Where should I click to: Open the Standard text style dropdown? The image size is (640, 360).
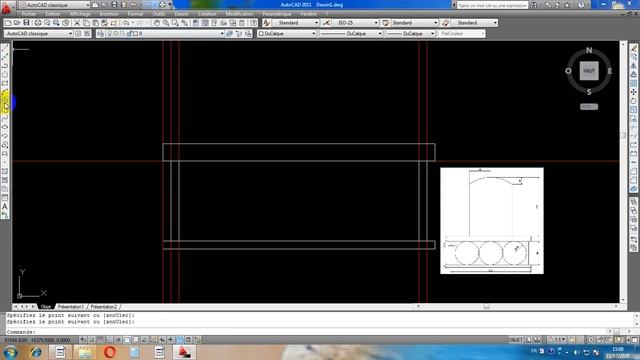click(x=295, y=23)
